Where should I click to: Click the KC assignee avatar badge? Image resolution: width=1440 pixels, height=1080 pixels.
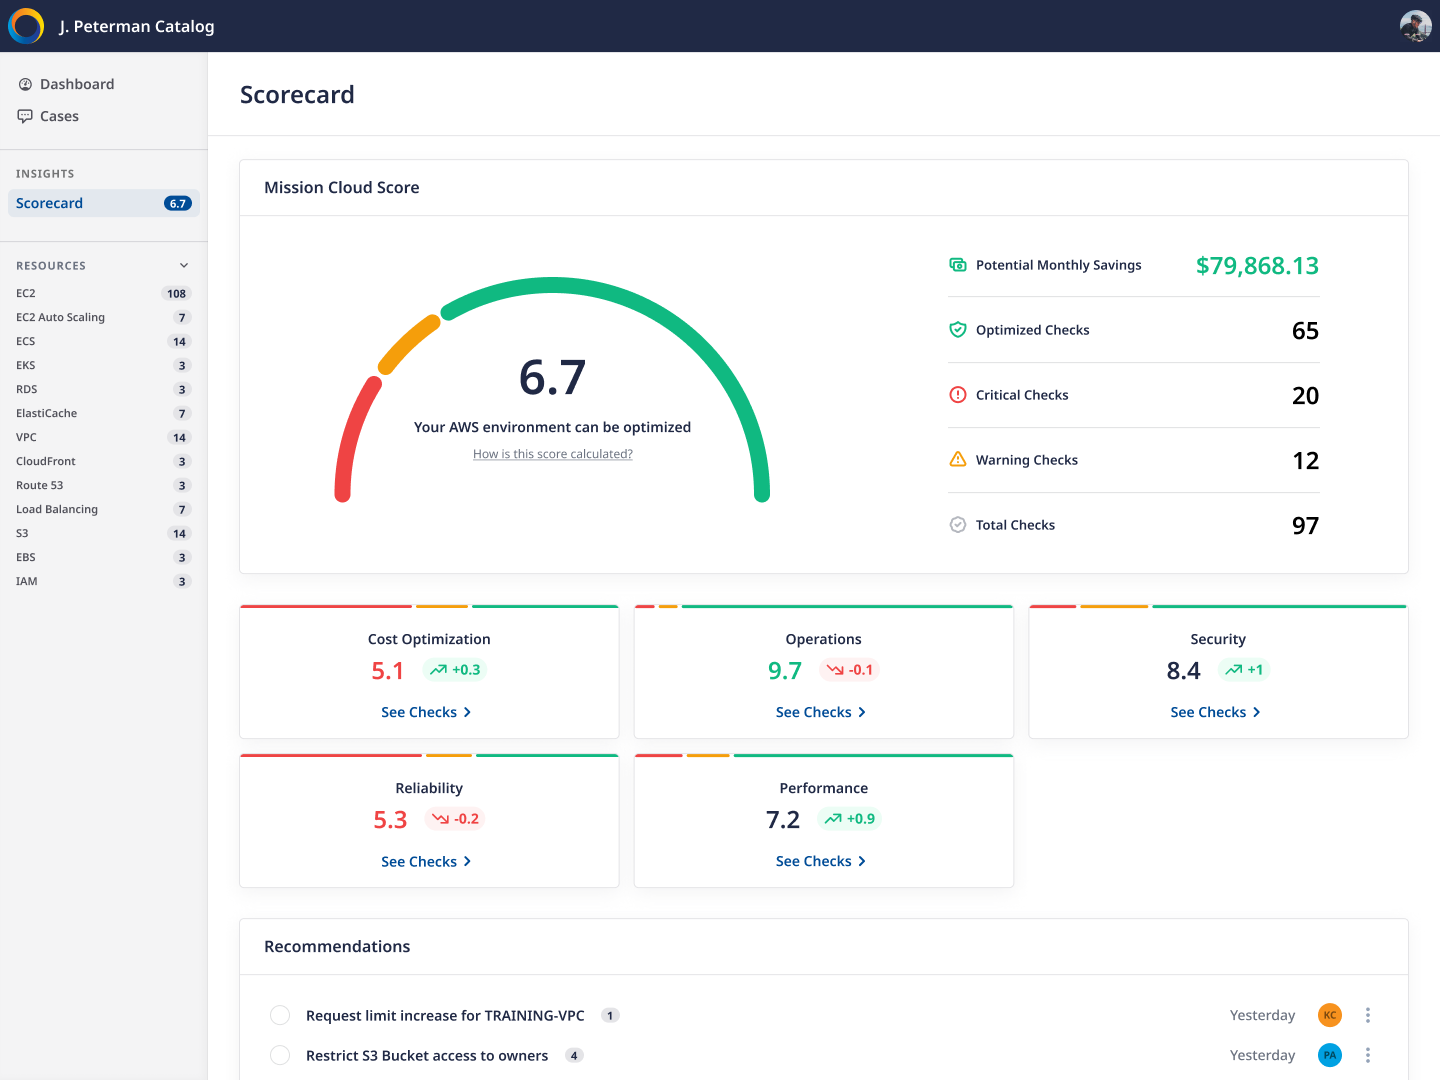point(1329,1015)
